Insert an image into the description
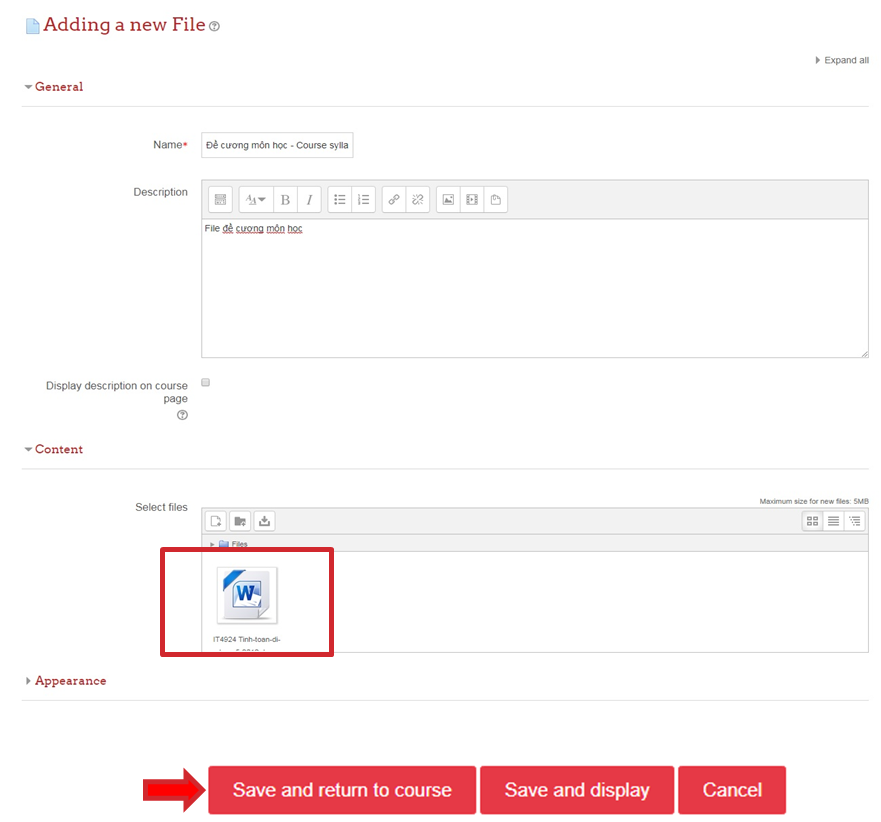This screenshot has width=881, height=822. coord(448,200)
